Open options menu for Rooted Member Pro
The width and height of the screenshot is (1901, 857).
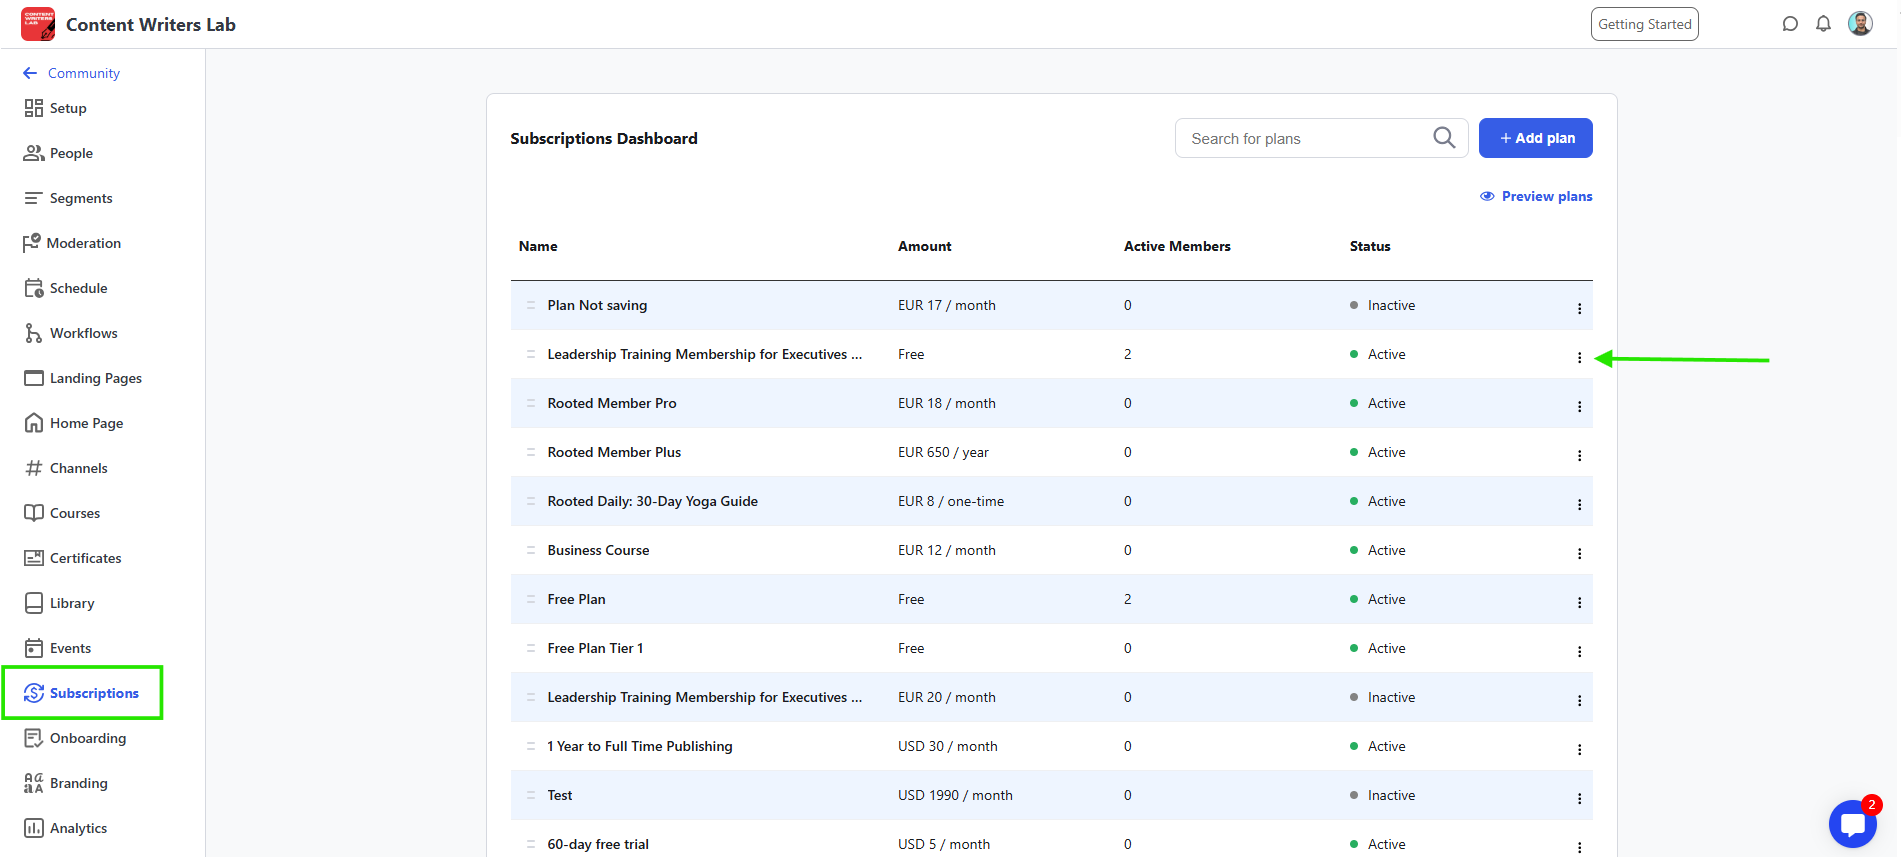[1579, 406]
